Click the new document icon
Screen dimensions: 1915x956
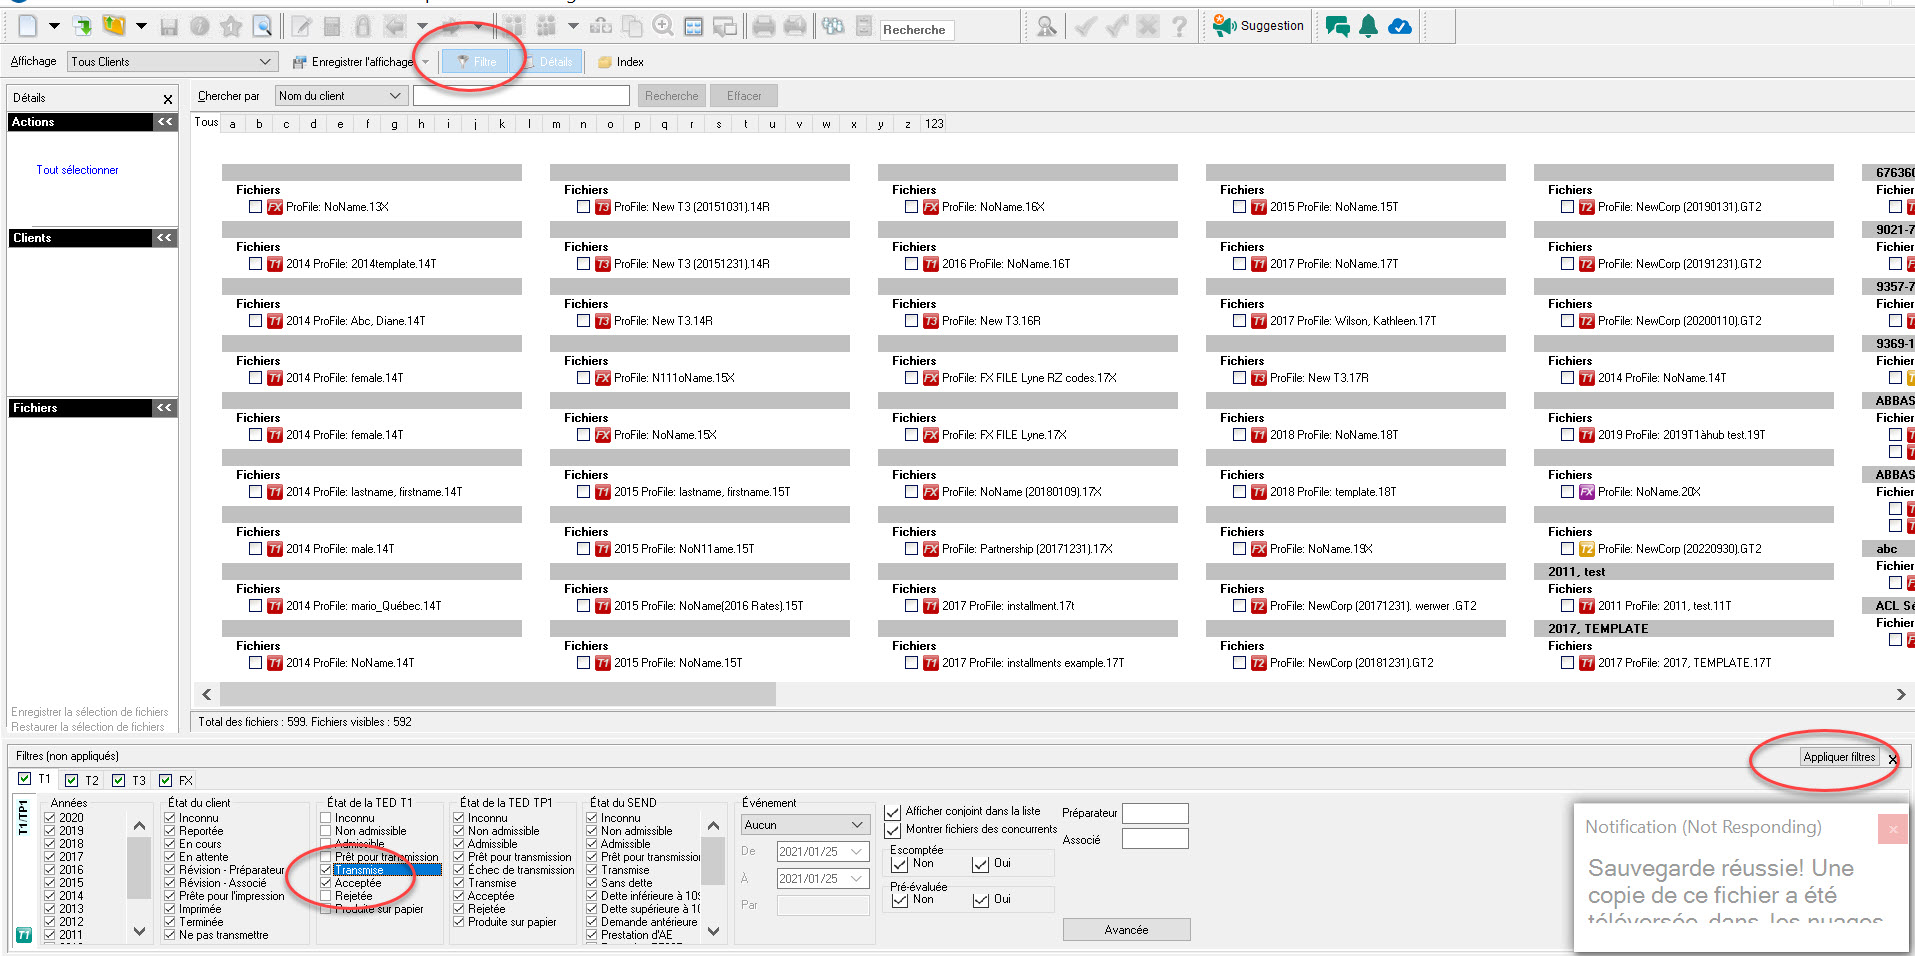pos(27,26)
